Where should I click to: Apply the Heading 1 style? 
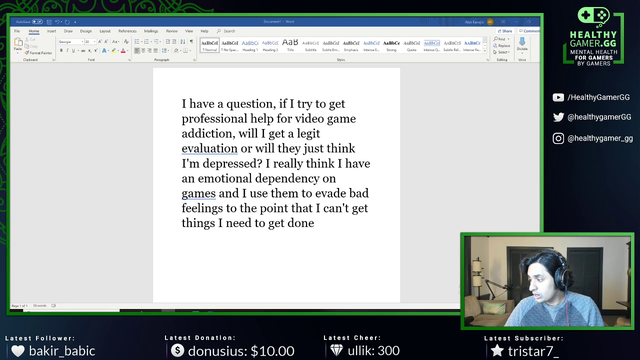click(250, 45)
